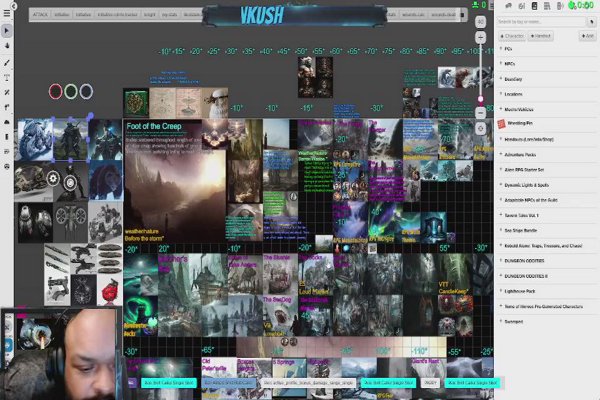Click the tool icon below the Text tool
This screenshot has height=400, width=600.
point(7,93)
